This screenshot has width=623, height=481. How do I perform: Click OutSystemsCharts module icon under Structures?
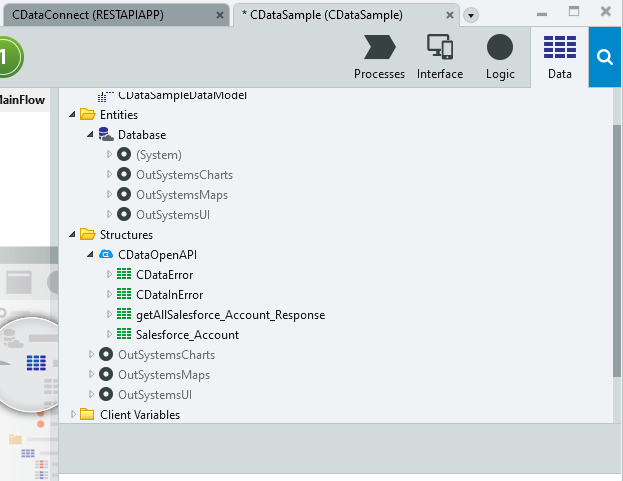pyautogui.click(x=106, y=354)
